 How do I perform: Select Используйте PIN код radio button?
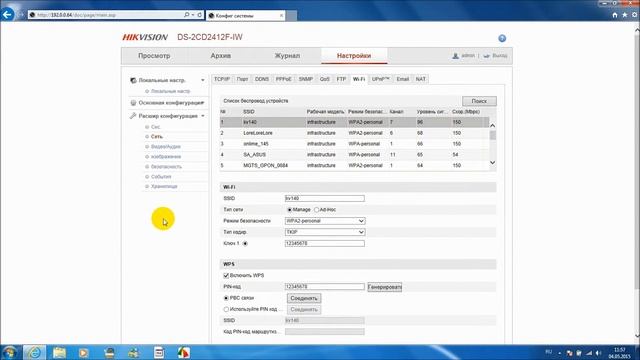point(226,309)
